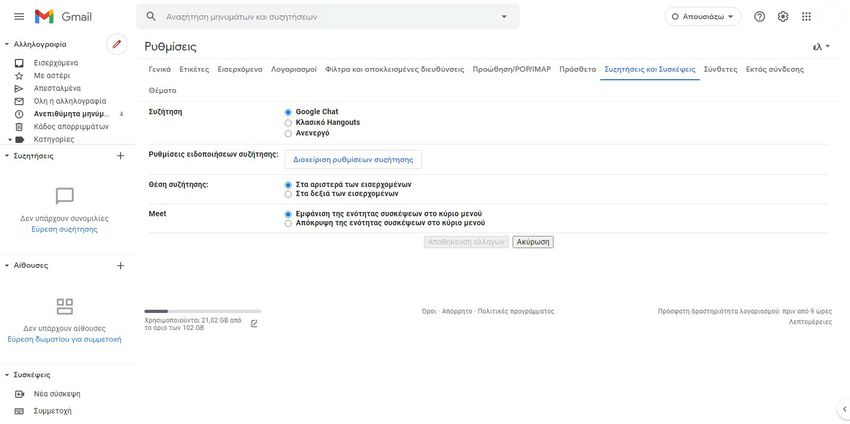
Task: Click the label icon for Κατηγορίες
Action: [20, 139]
